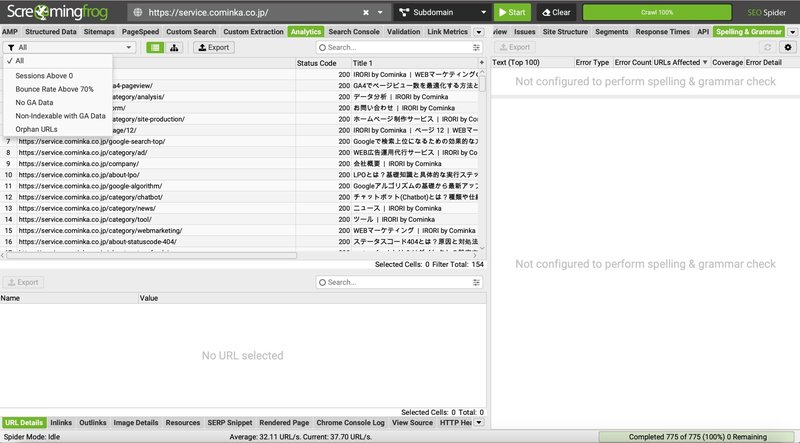Viewport: 800px width, 443px height.
Task: Select the All filter option
Action: (19, 61)
